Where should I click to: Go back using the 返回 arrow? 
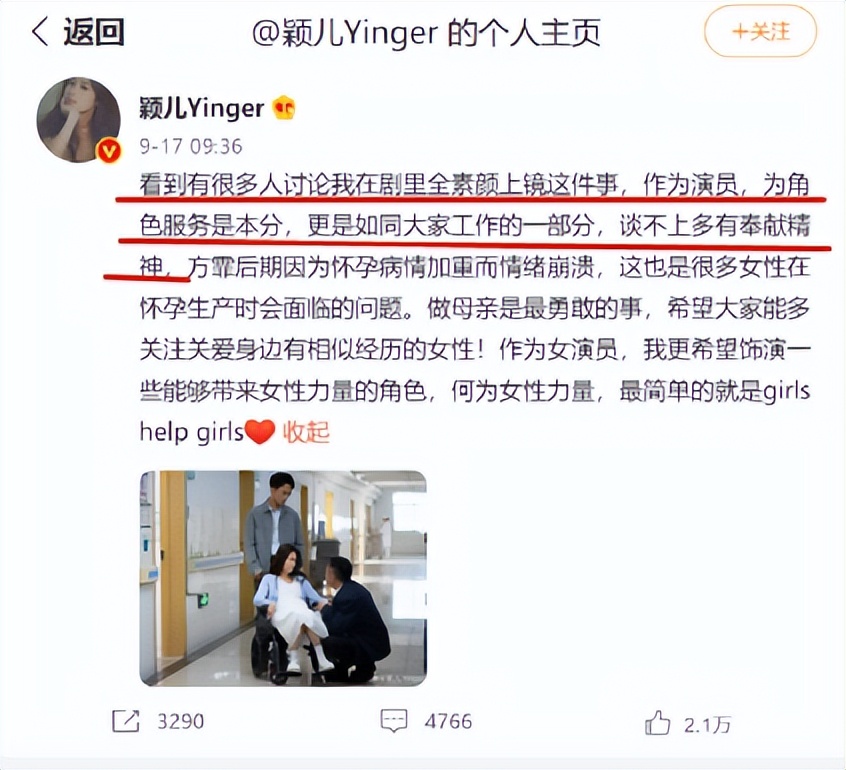pyautogui.click(x=40, y=31)
